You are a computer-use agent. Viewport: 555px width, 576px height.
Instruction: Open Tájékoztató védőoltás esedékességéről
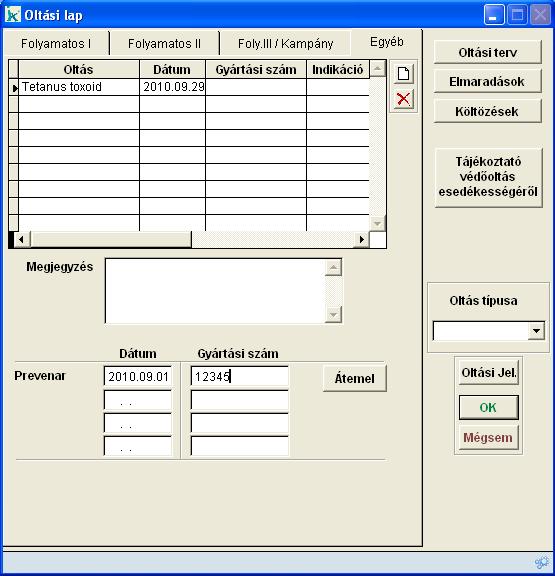coord(488,177)
